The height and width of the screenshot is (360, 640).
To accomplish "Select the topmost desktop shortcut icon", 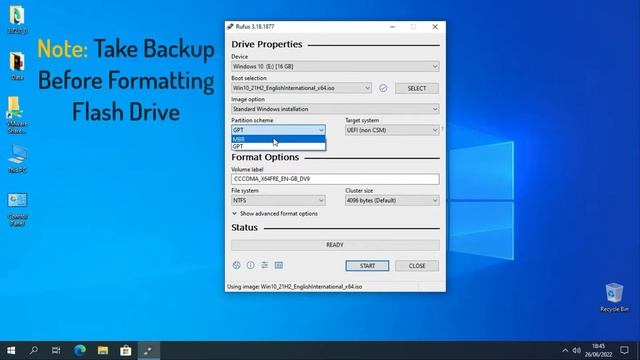I will tap(17, 19).
